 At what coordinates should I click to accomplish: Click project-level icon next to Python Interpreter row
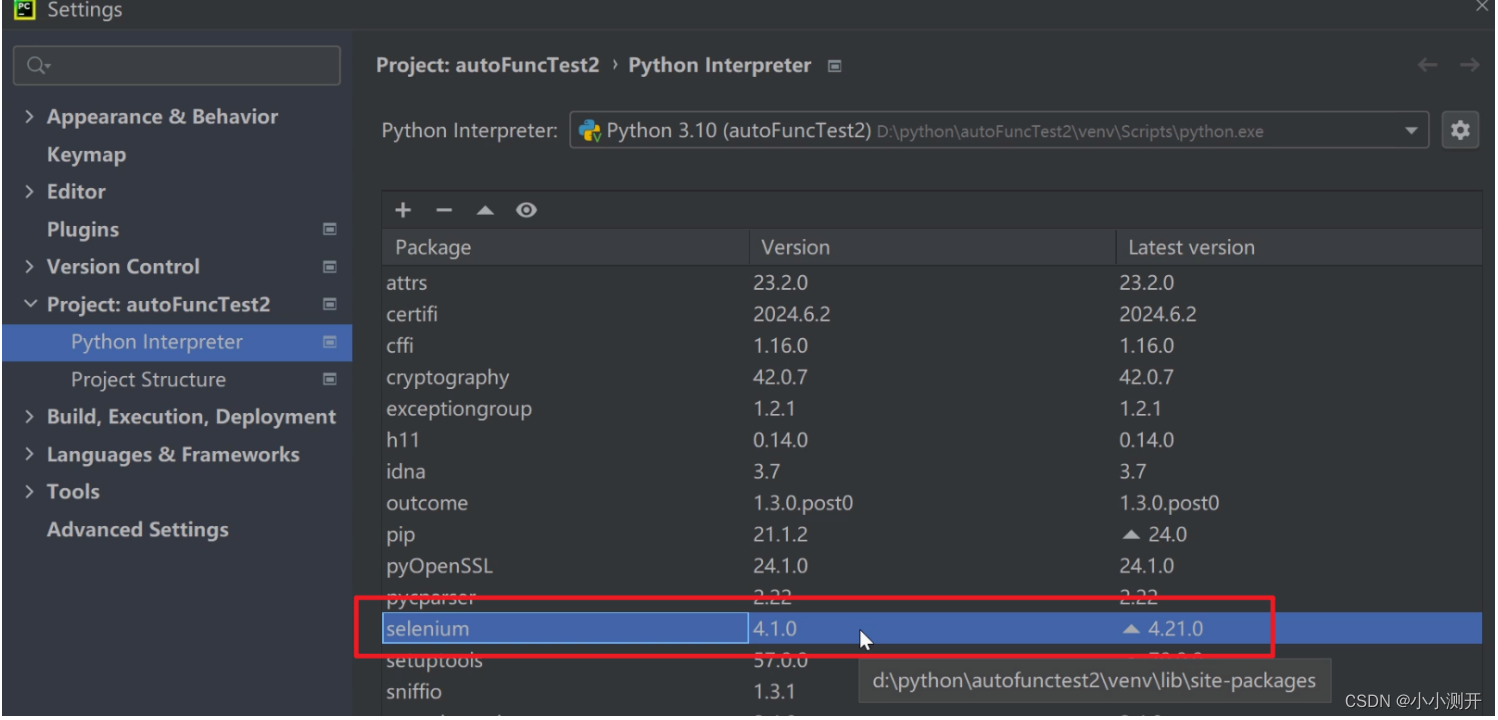pyautogui.click(x=329, y=342)
